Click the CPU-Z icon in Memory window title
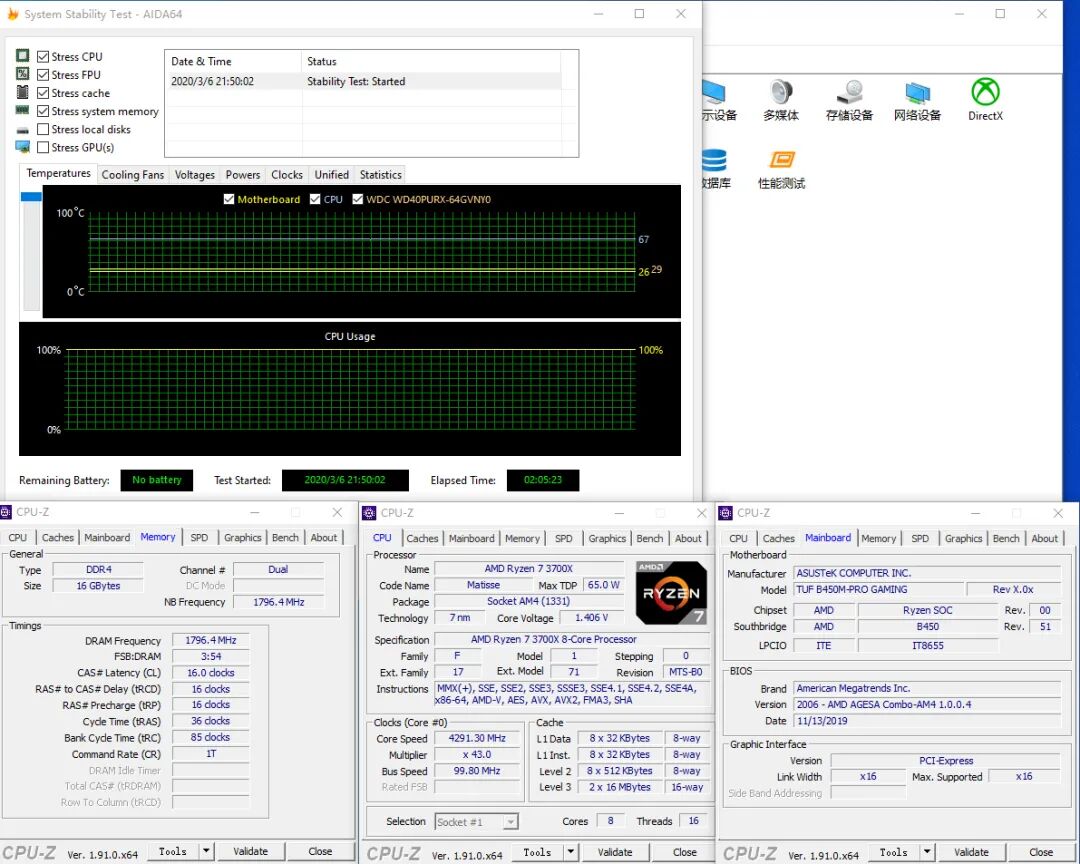The width and height of the screenshot is (1080, 864). [6, 512]
